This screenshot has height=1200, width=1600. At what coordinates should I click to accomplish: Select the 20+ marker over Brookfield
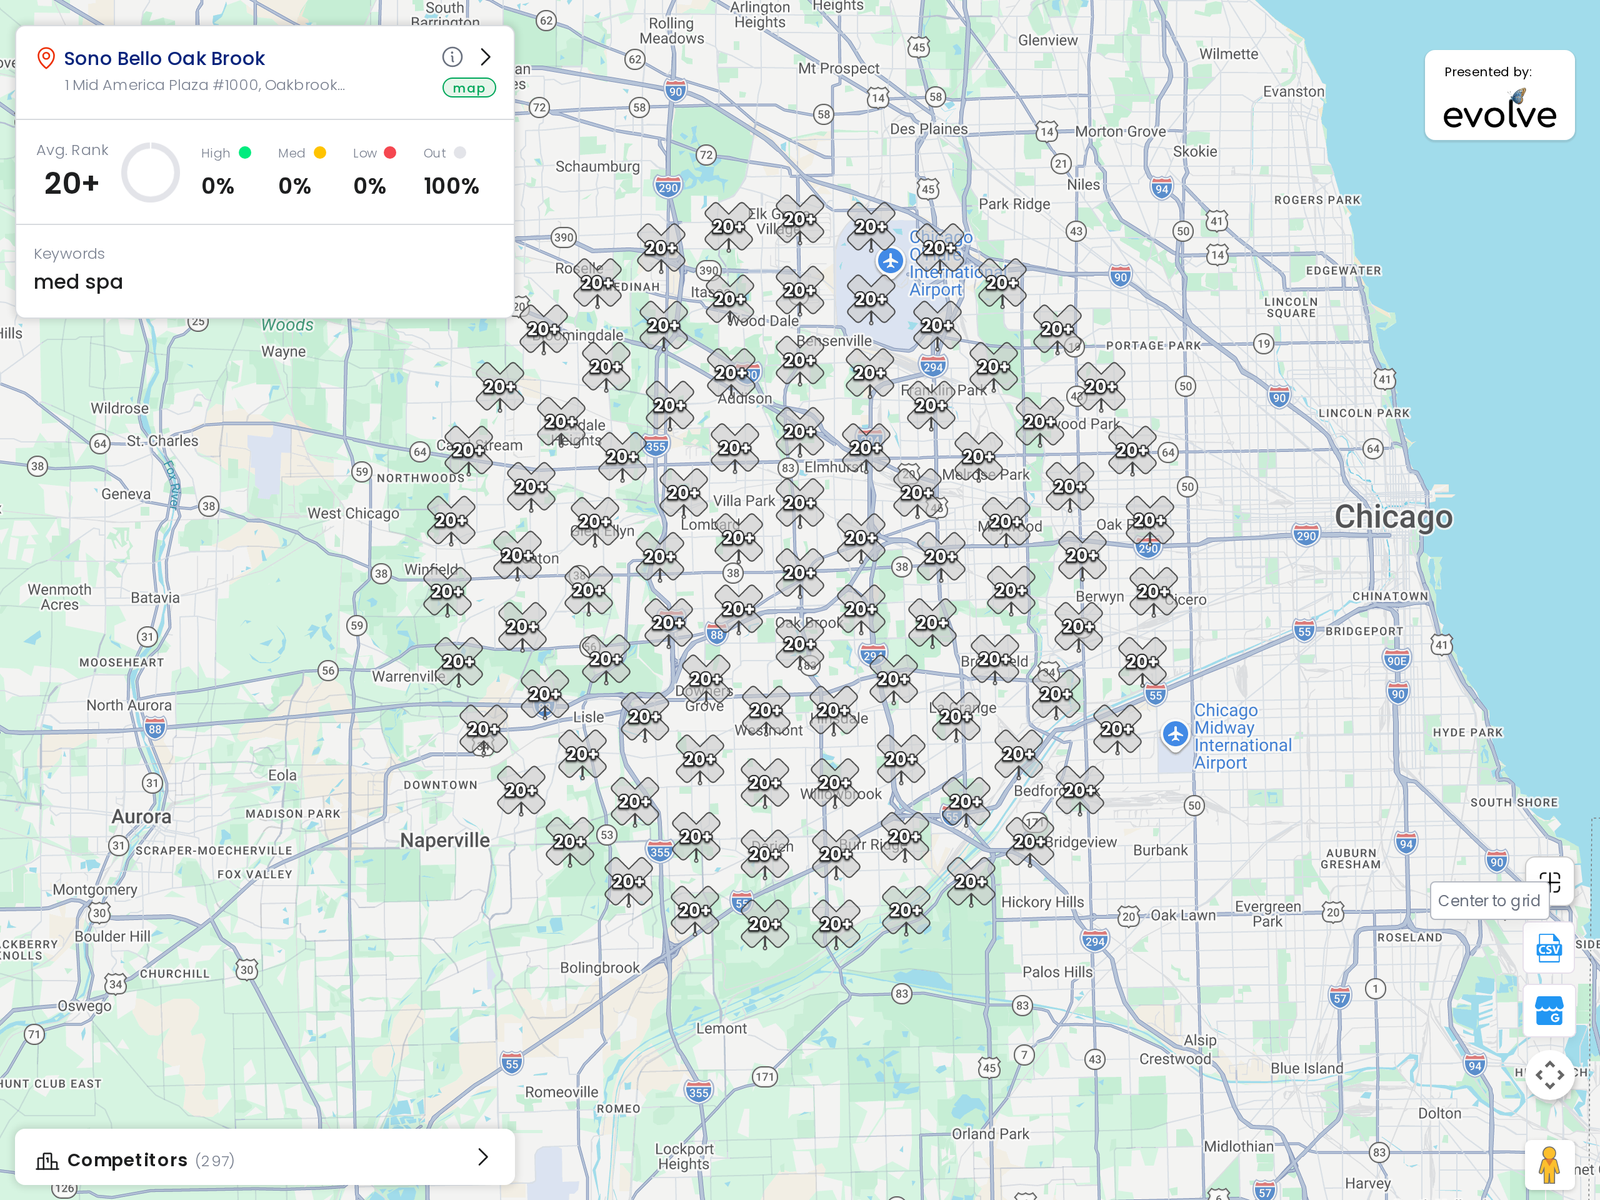tap(995, 660)
